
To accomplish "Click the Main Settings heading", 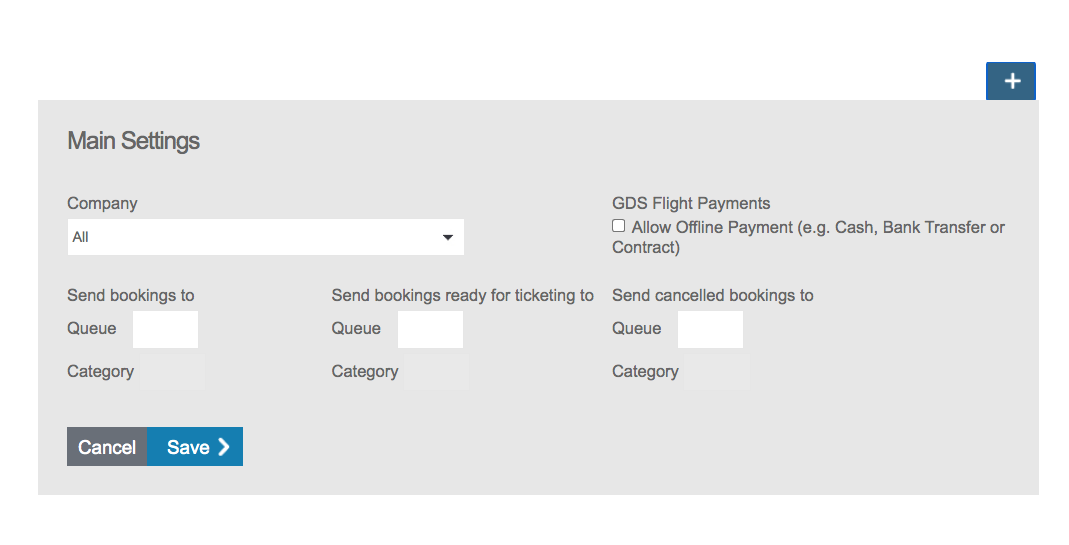I will 133,141.
